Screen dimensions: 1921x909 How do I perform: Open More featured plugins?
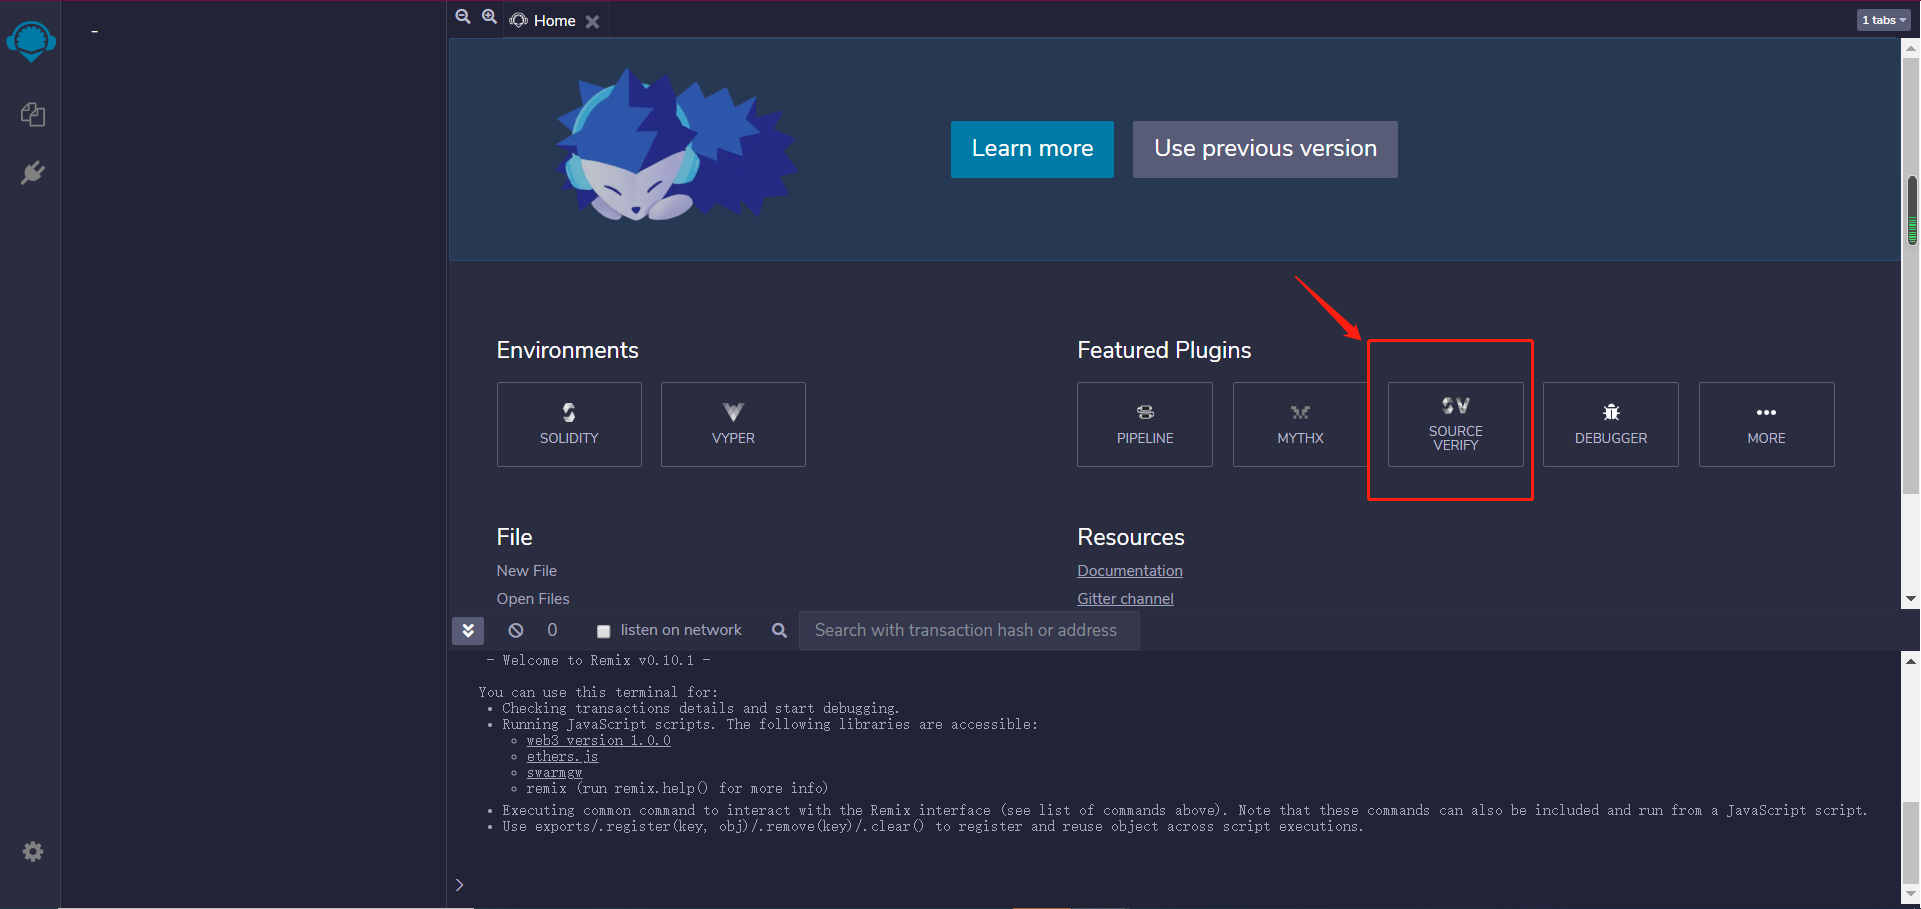point(1767,424)
